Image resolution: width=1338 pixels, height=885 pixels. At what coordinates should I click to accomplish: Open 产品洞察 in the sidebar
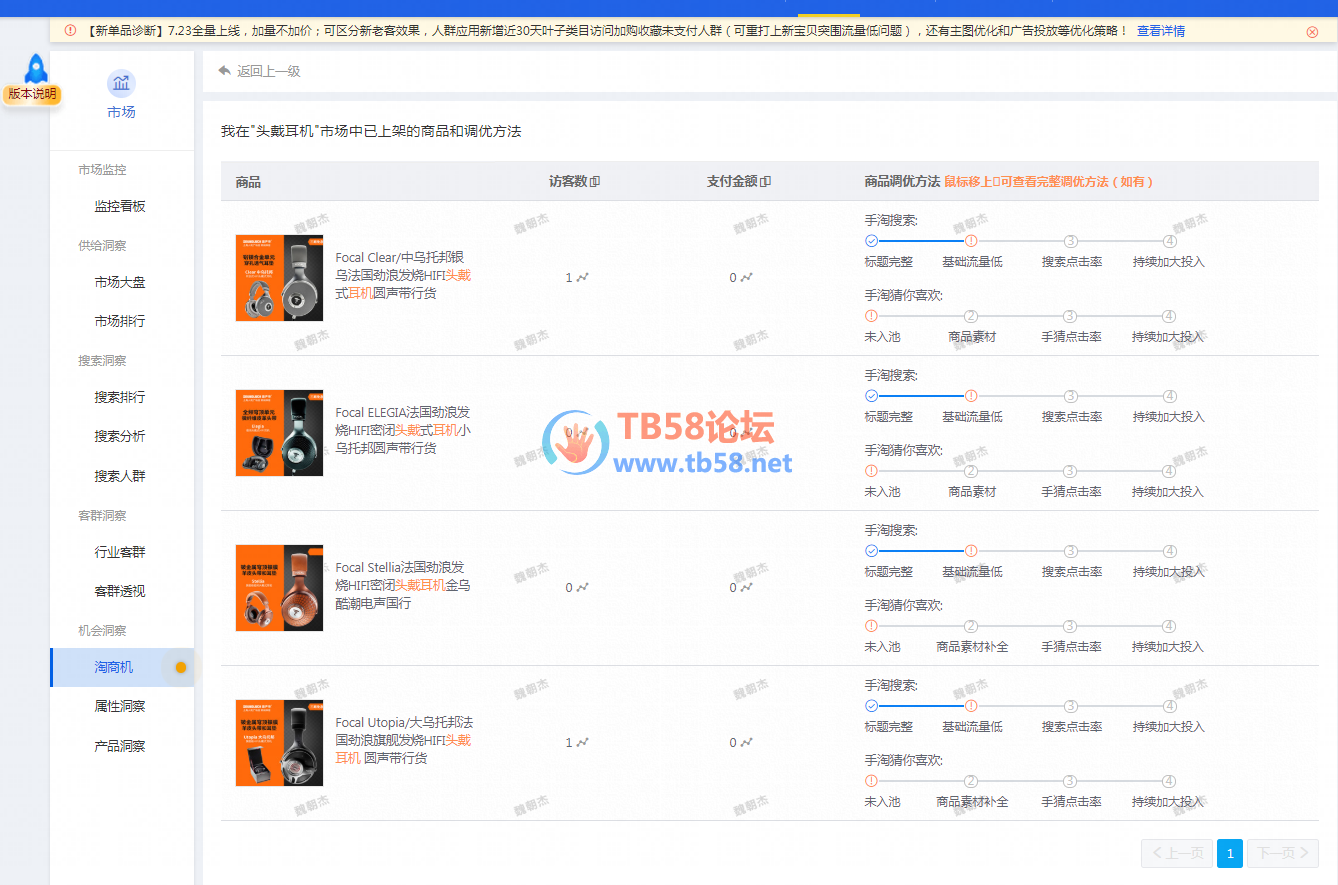(120, 746)
